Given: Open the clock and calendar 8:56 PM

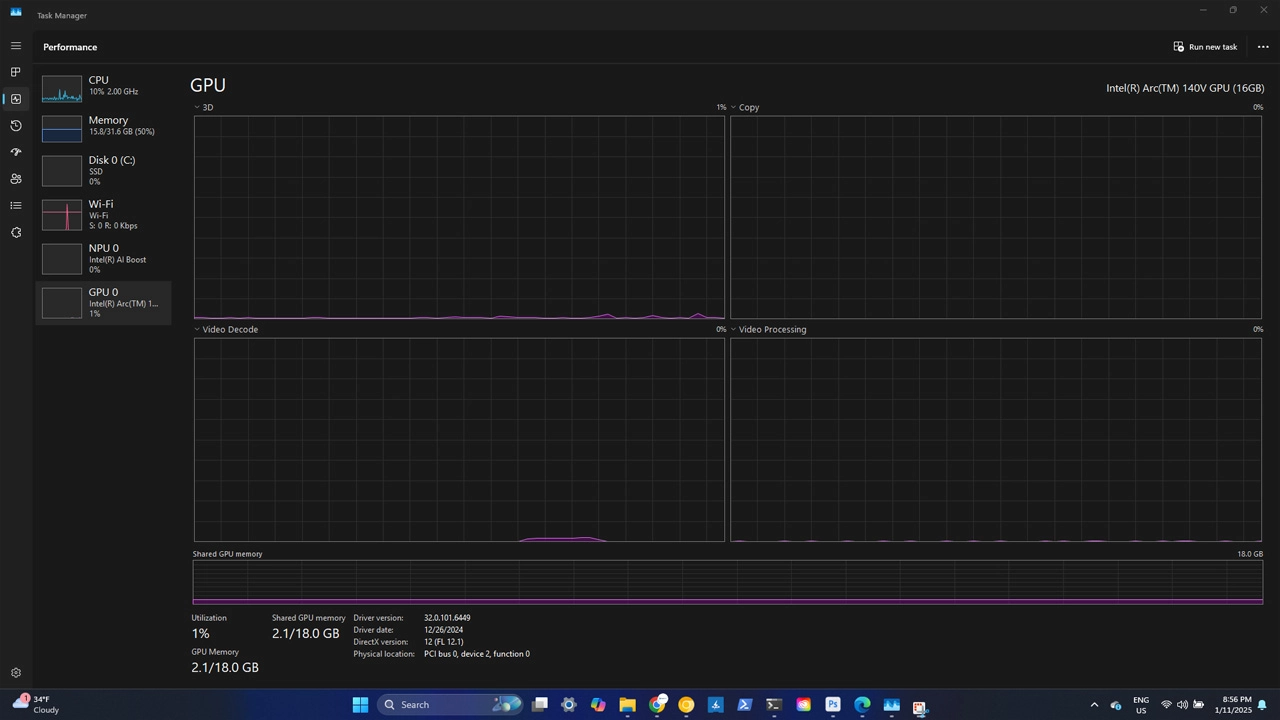Looking at the screenshot, I should coord(1234,705).
